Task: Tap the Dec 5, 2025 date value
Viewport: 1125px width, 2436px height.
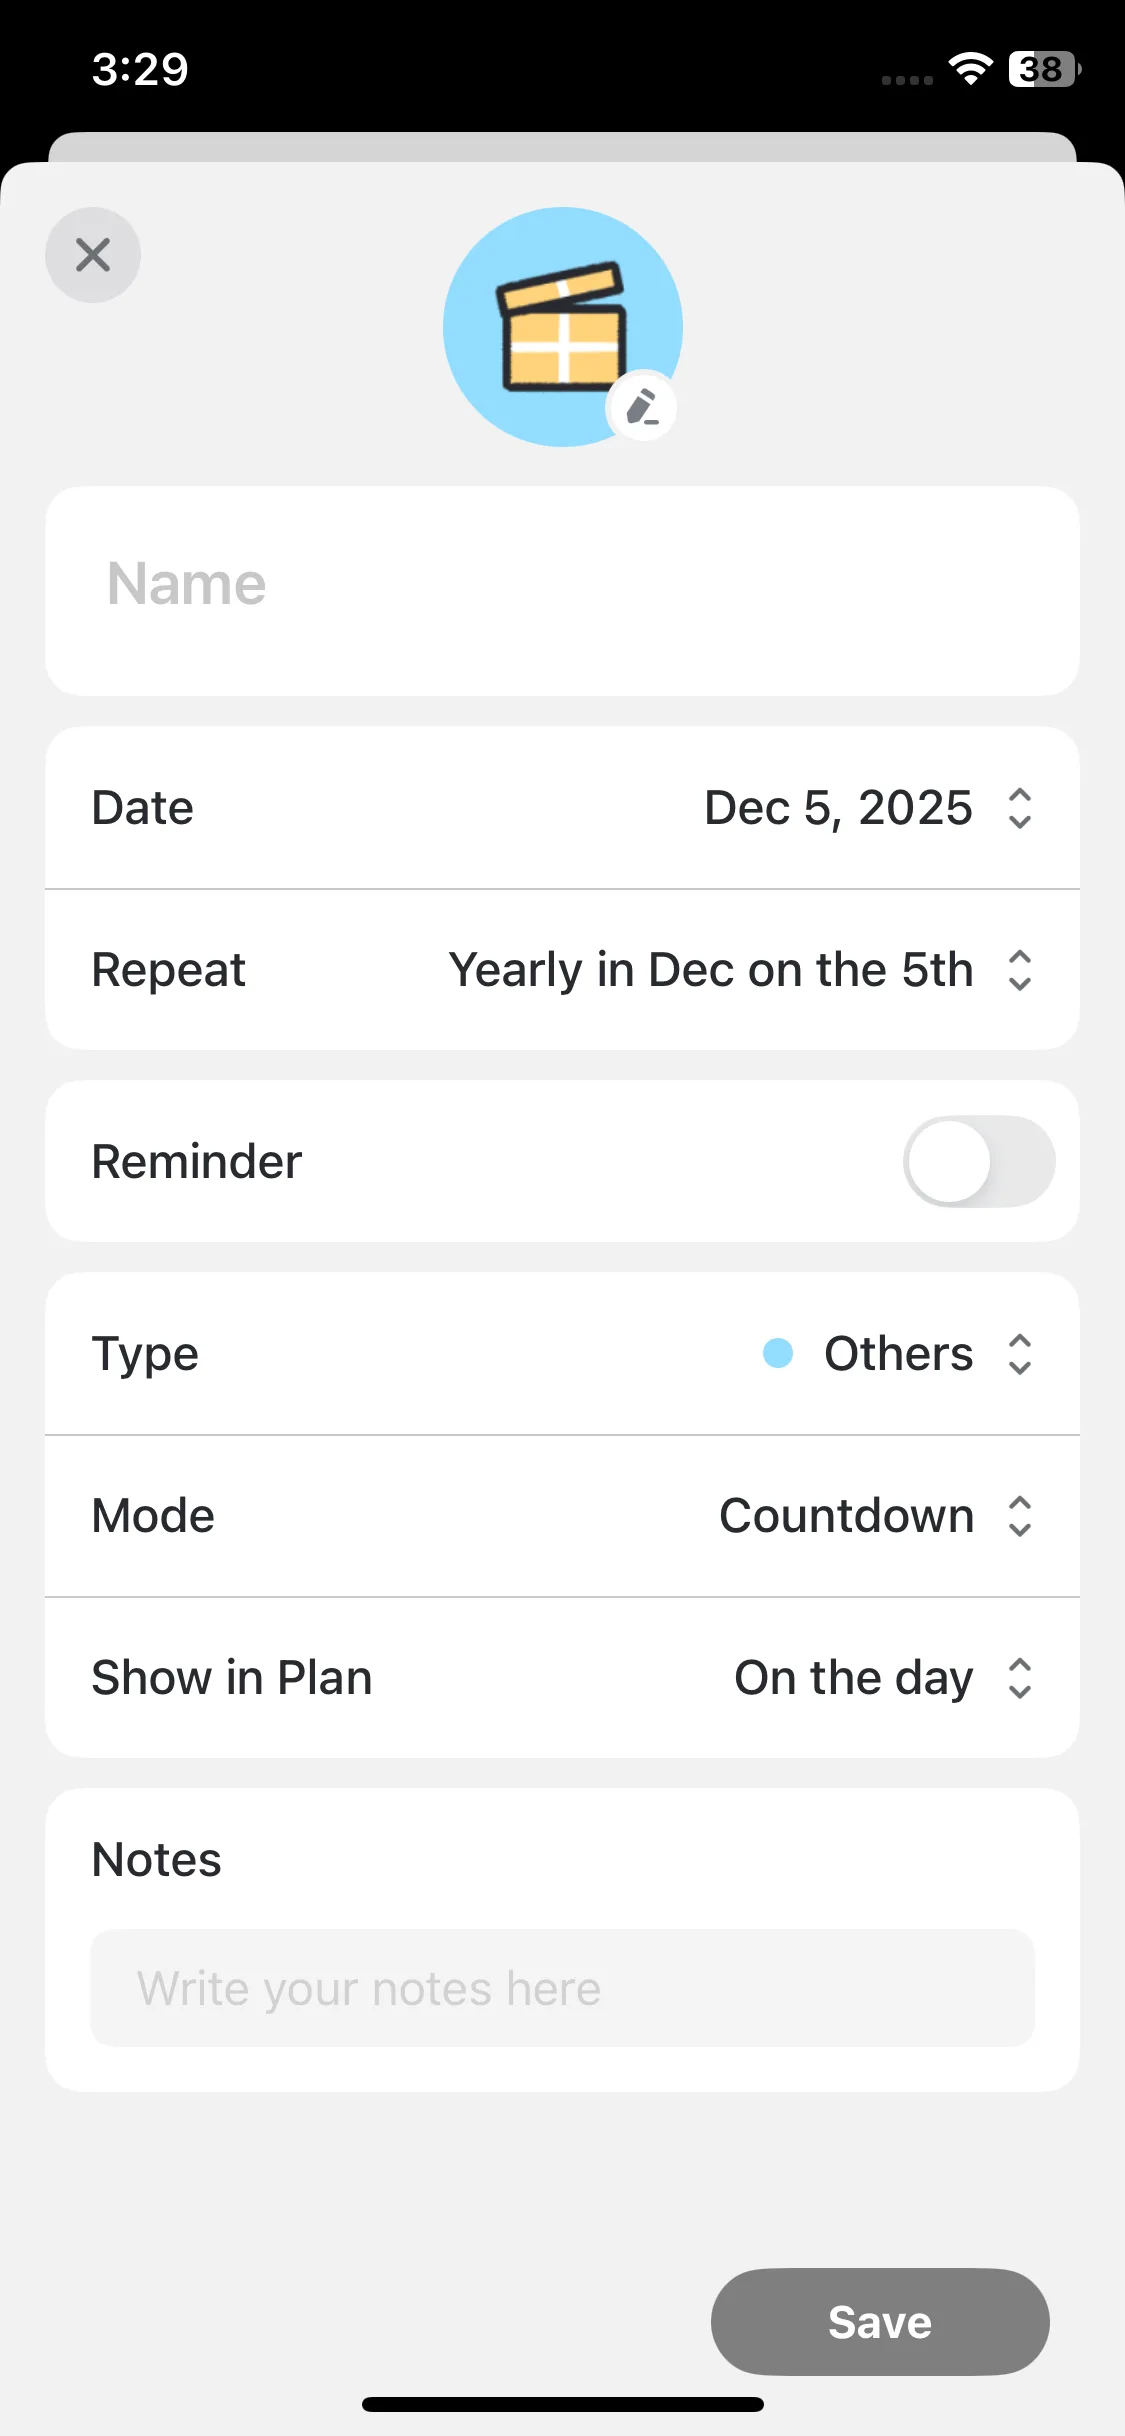Action: [838, 808]
